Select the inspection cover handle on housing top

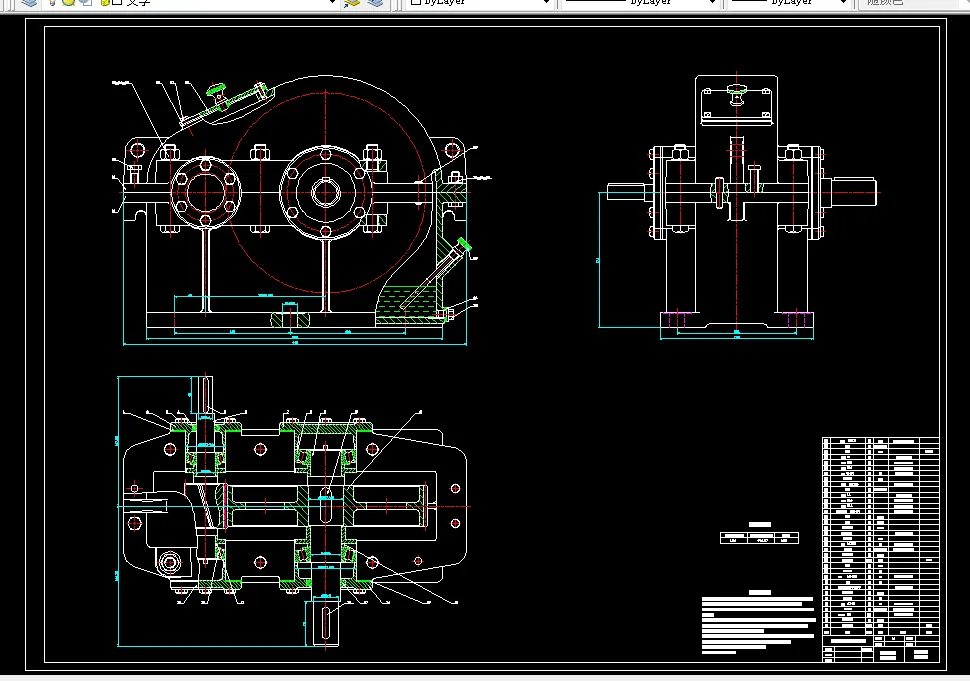tap(217, 93)
